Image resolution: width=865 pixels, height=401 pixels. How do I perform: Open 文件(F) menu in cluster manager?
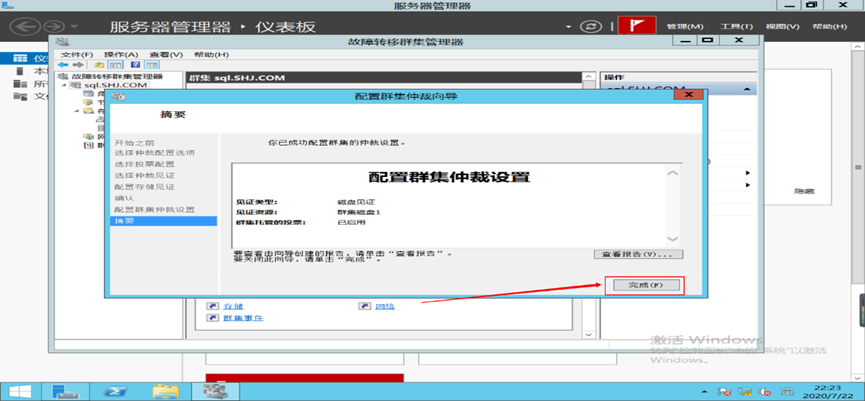pos(77,55)
